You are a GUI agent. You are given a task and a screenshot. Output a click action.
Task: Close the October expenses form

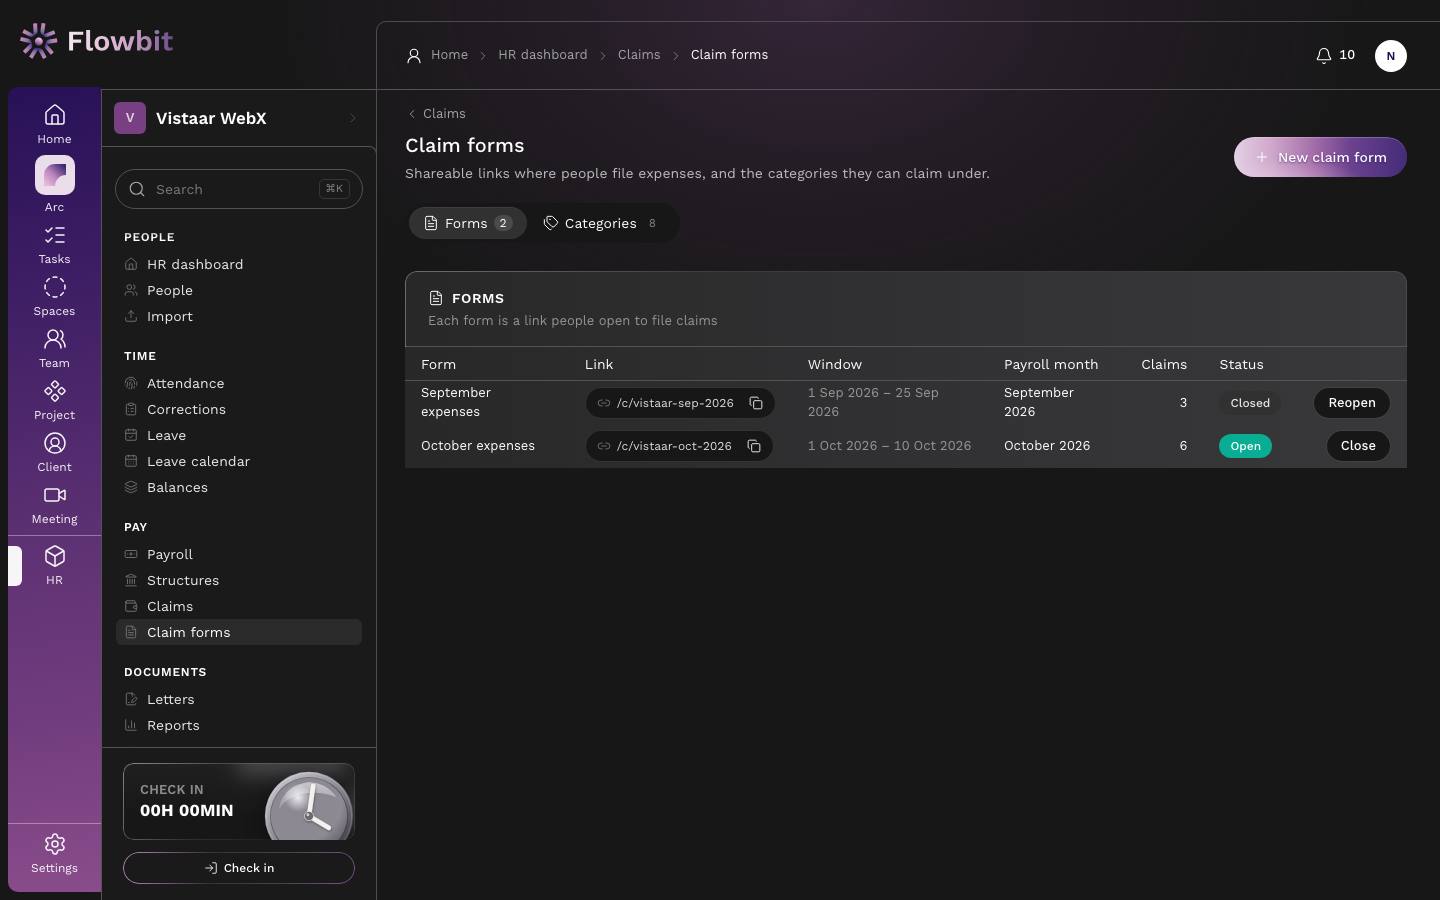[x=1358, y=446]
